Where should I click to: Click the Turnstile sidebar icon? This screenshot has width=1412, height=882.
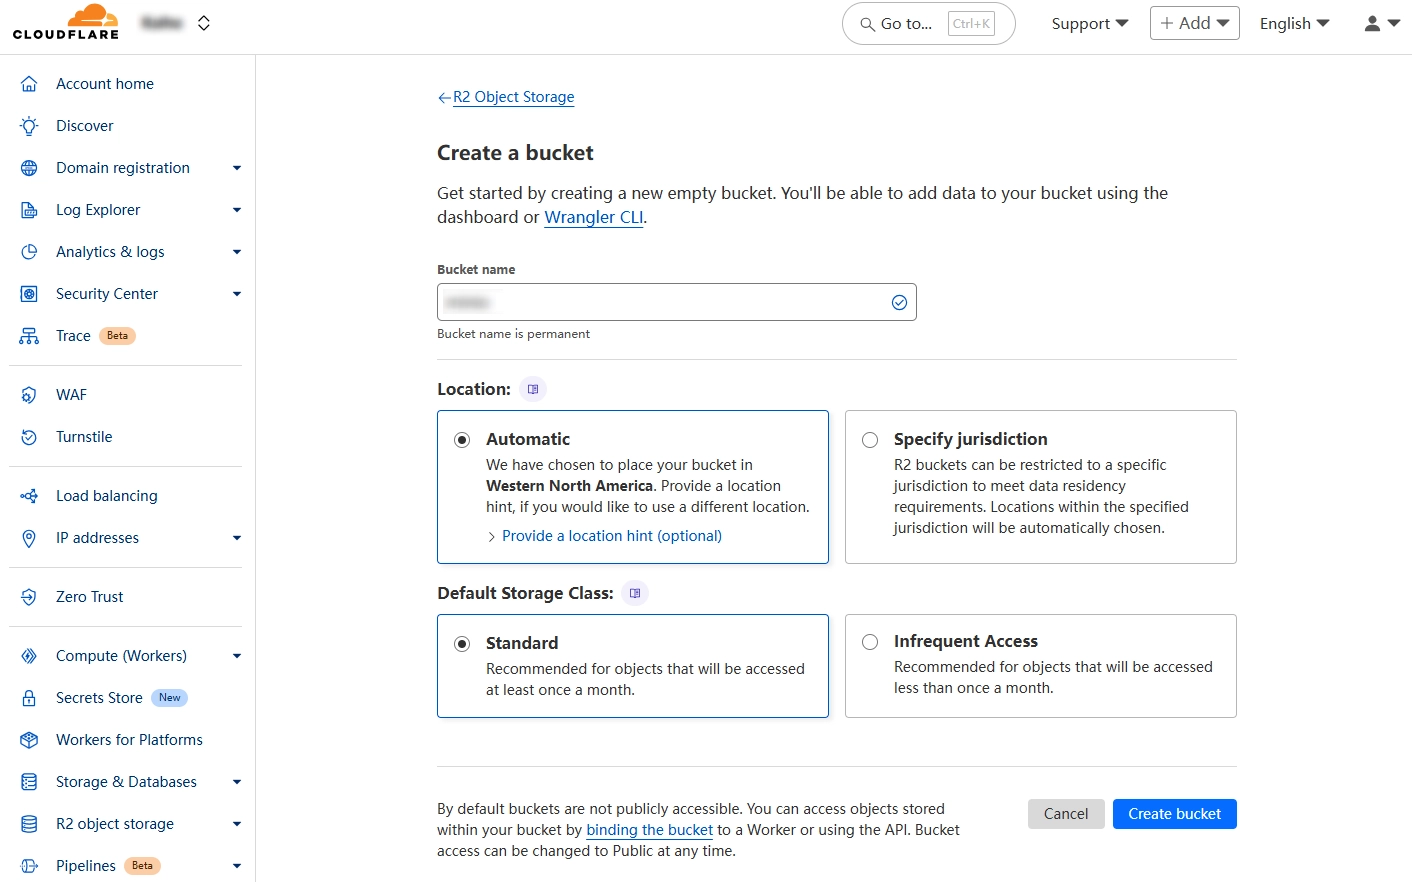[x=29, y=437]
